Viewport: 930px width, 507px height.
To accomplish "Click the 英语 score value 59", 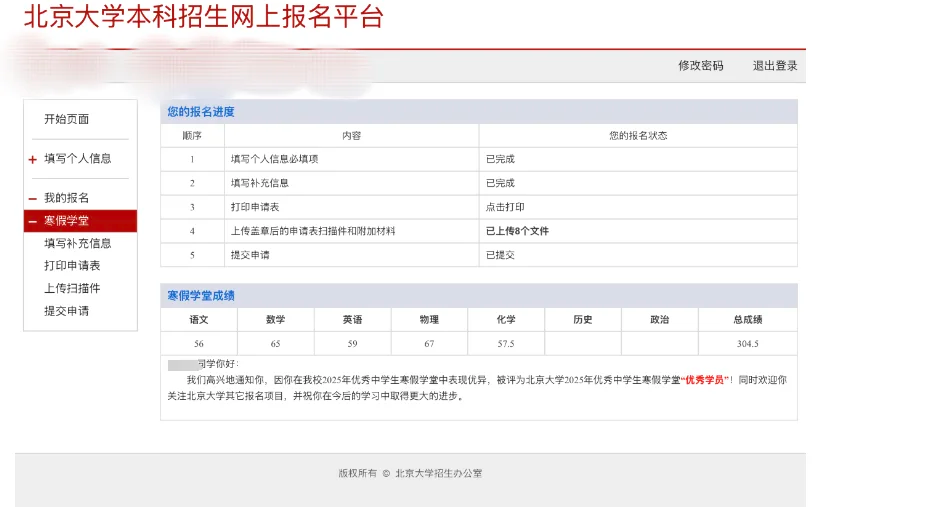I will point(352,344).
